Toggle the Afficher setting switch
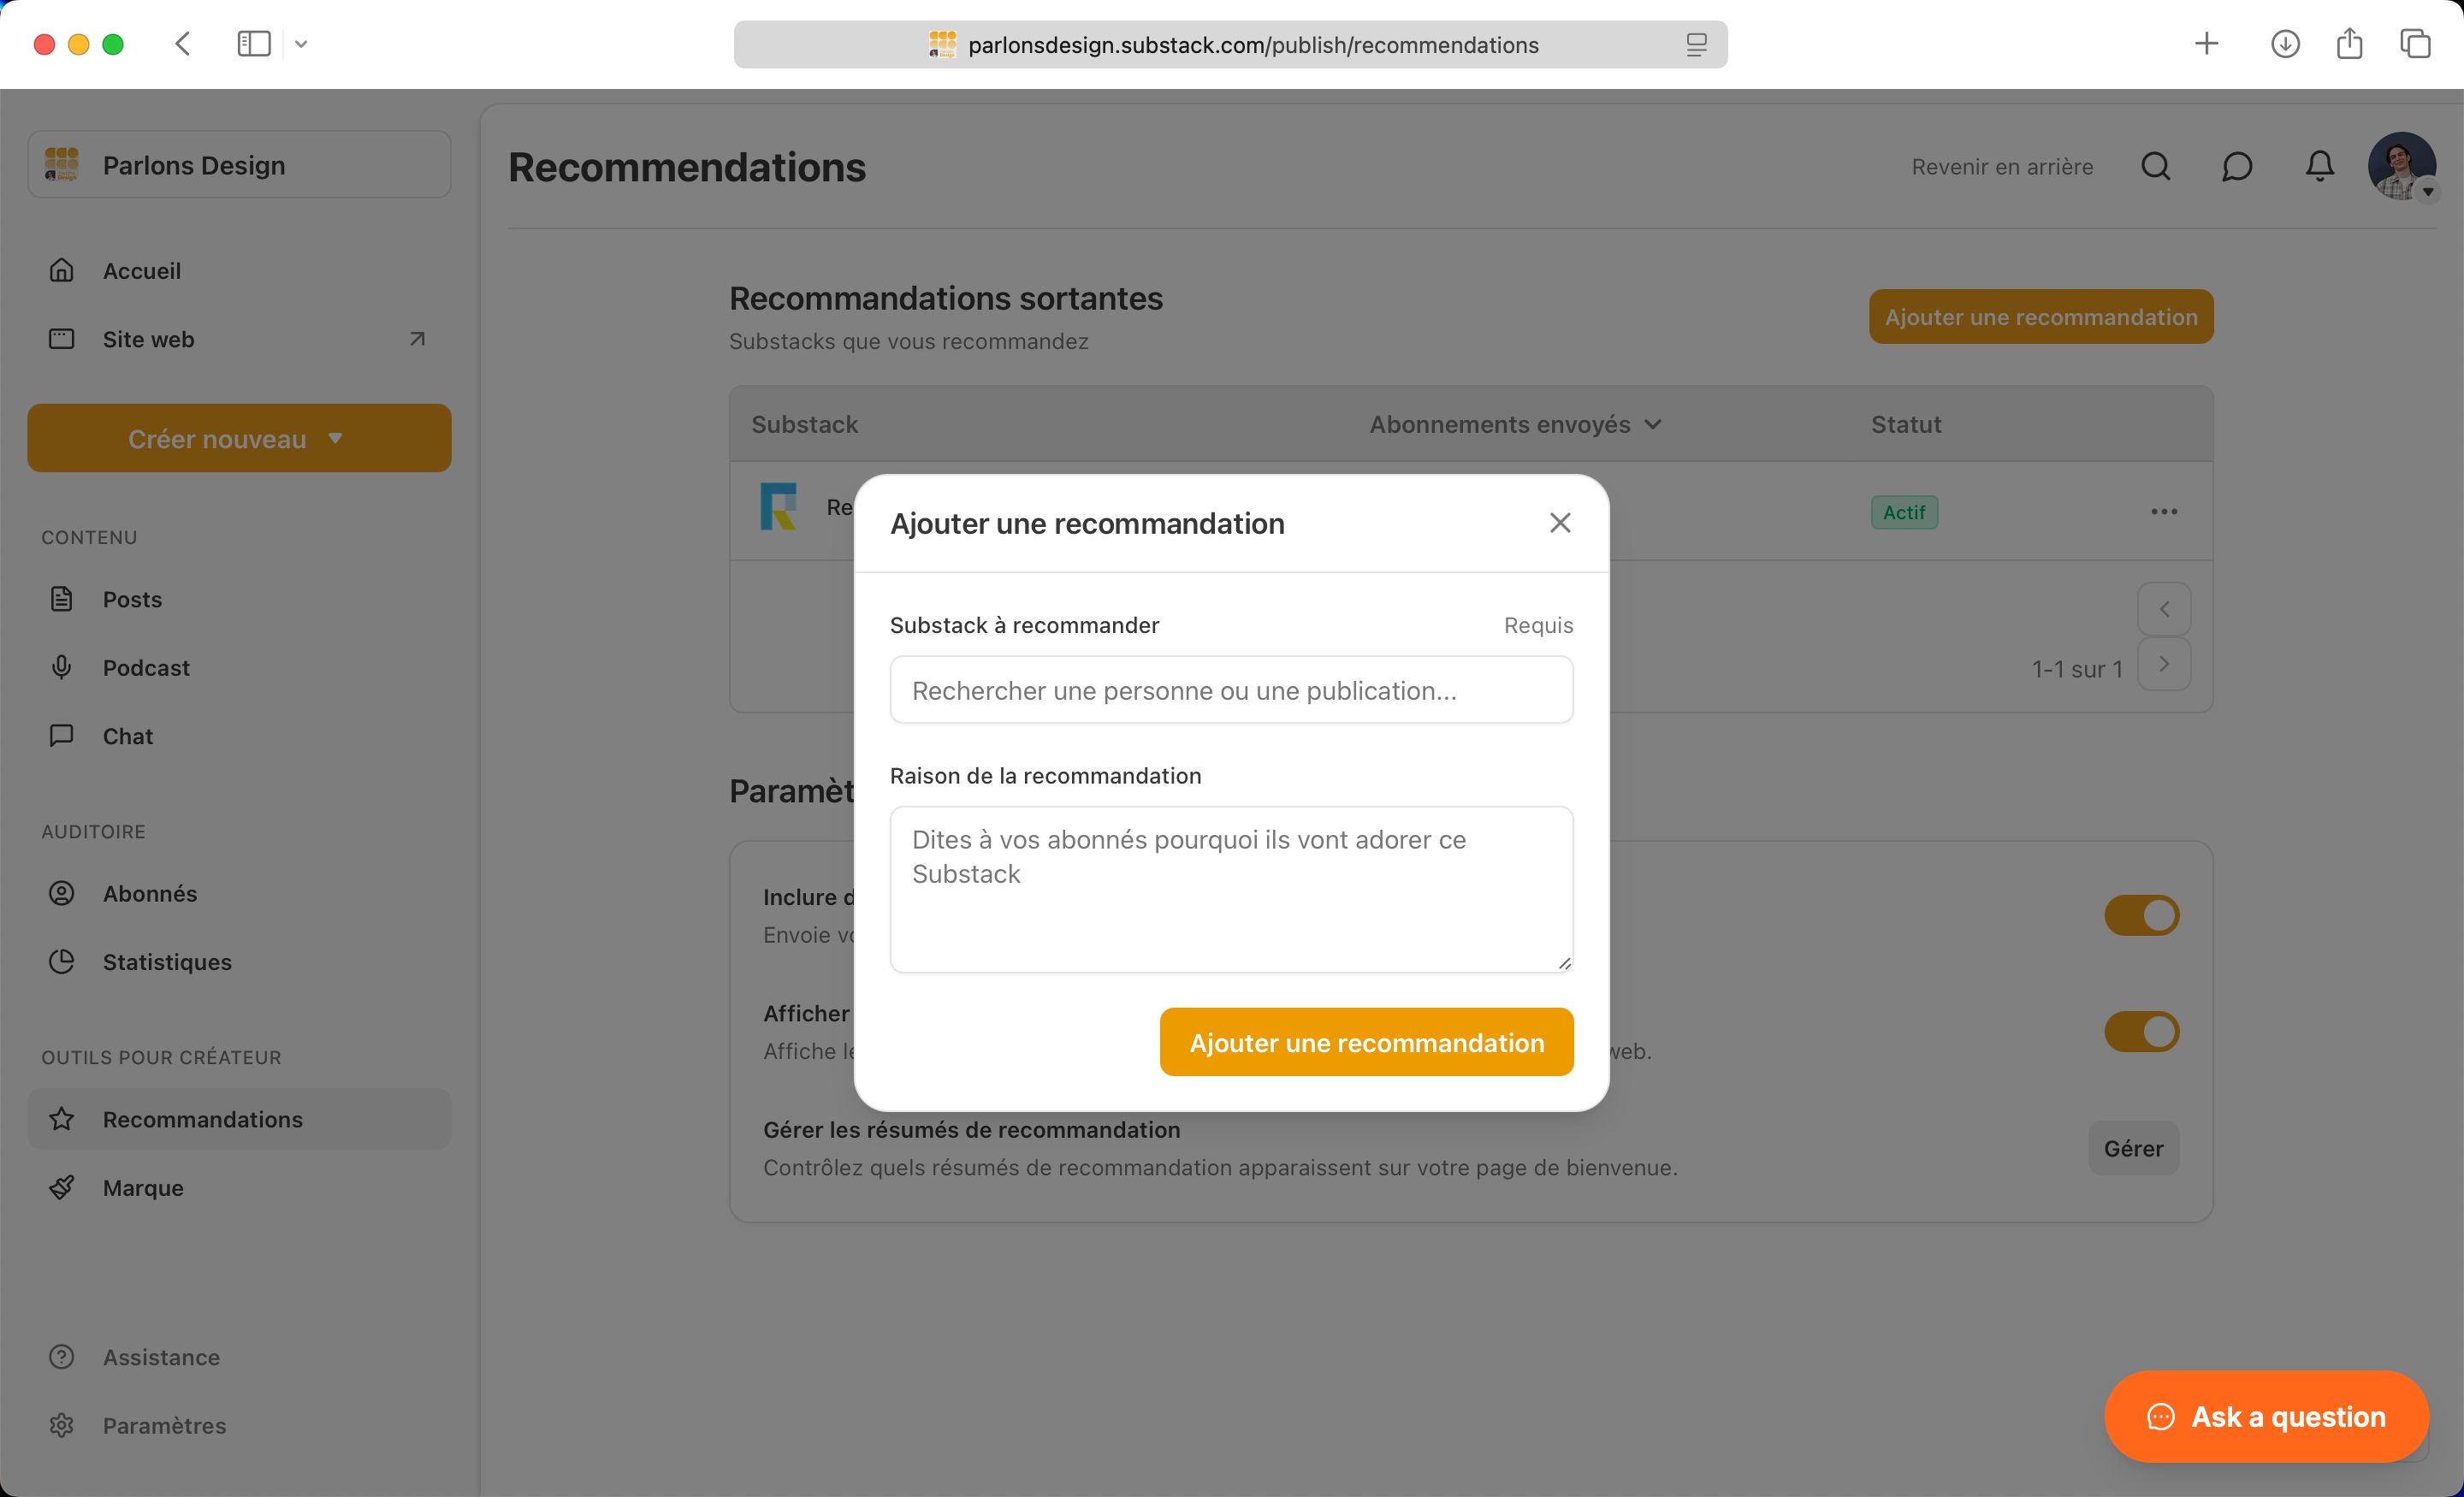Image resolution: width=2464 pixels, height=1497 pixels. pos(2141,1031)
